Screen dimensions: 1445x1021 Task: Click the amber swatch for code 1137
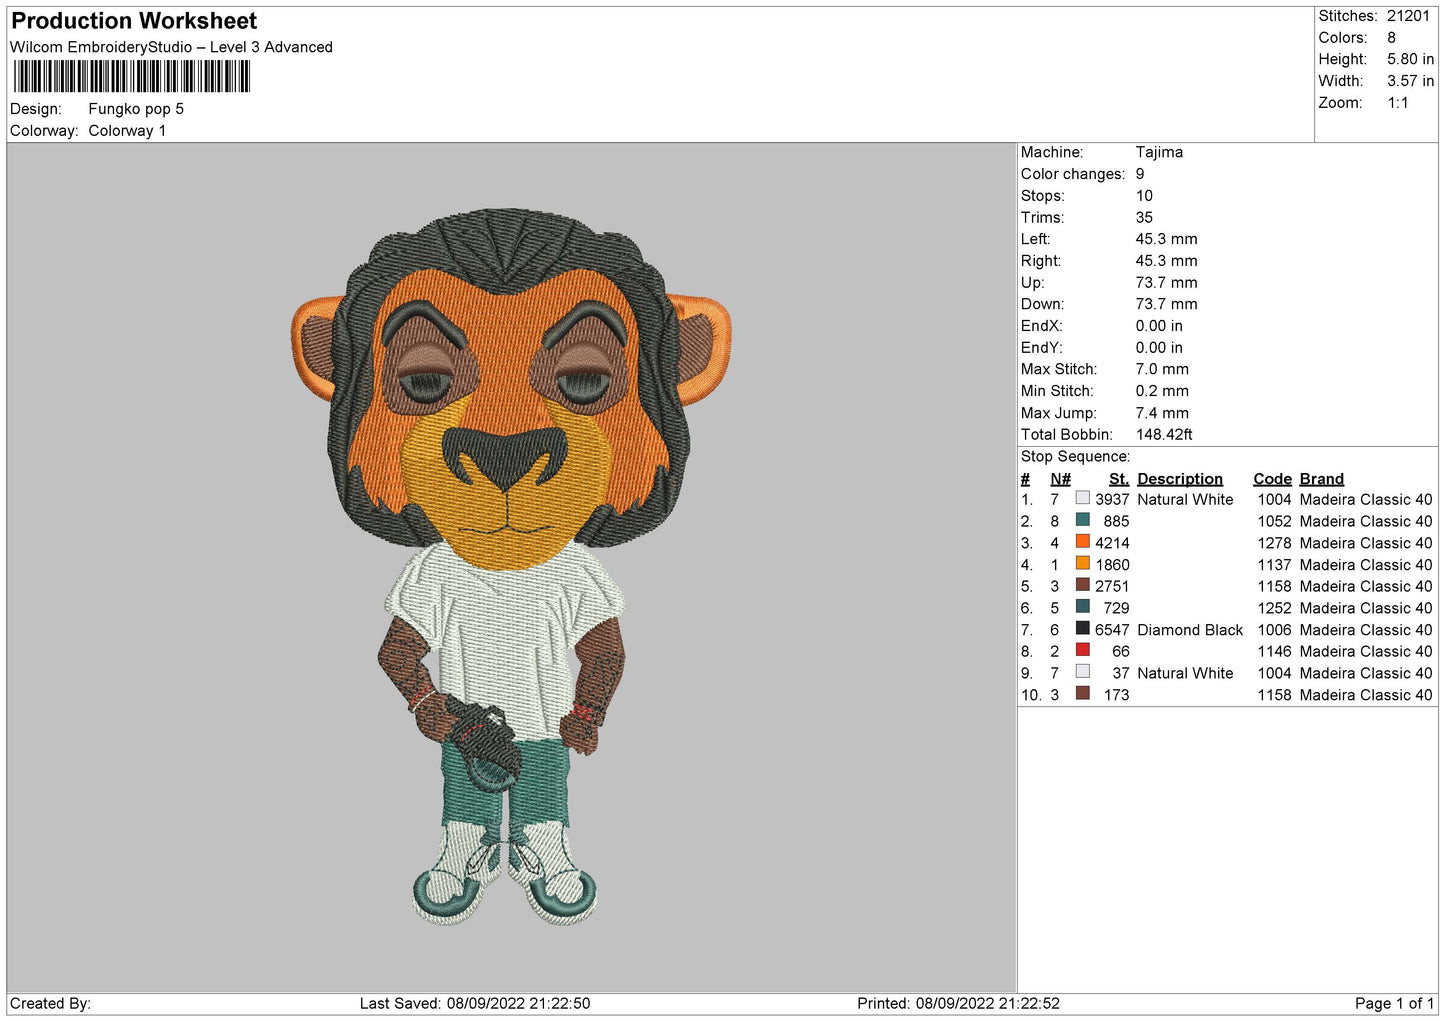[1082, 564]
